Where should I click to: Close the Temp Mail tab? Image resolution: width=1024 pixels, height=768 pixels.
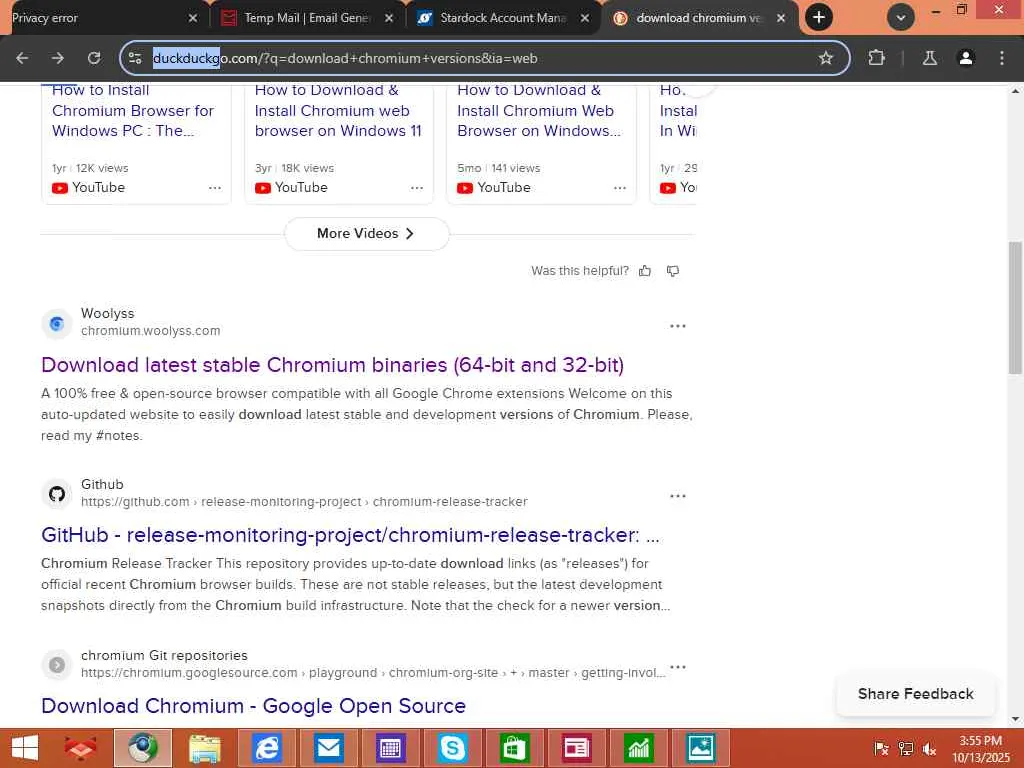389,18
